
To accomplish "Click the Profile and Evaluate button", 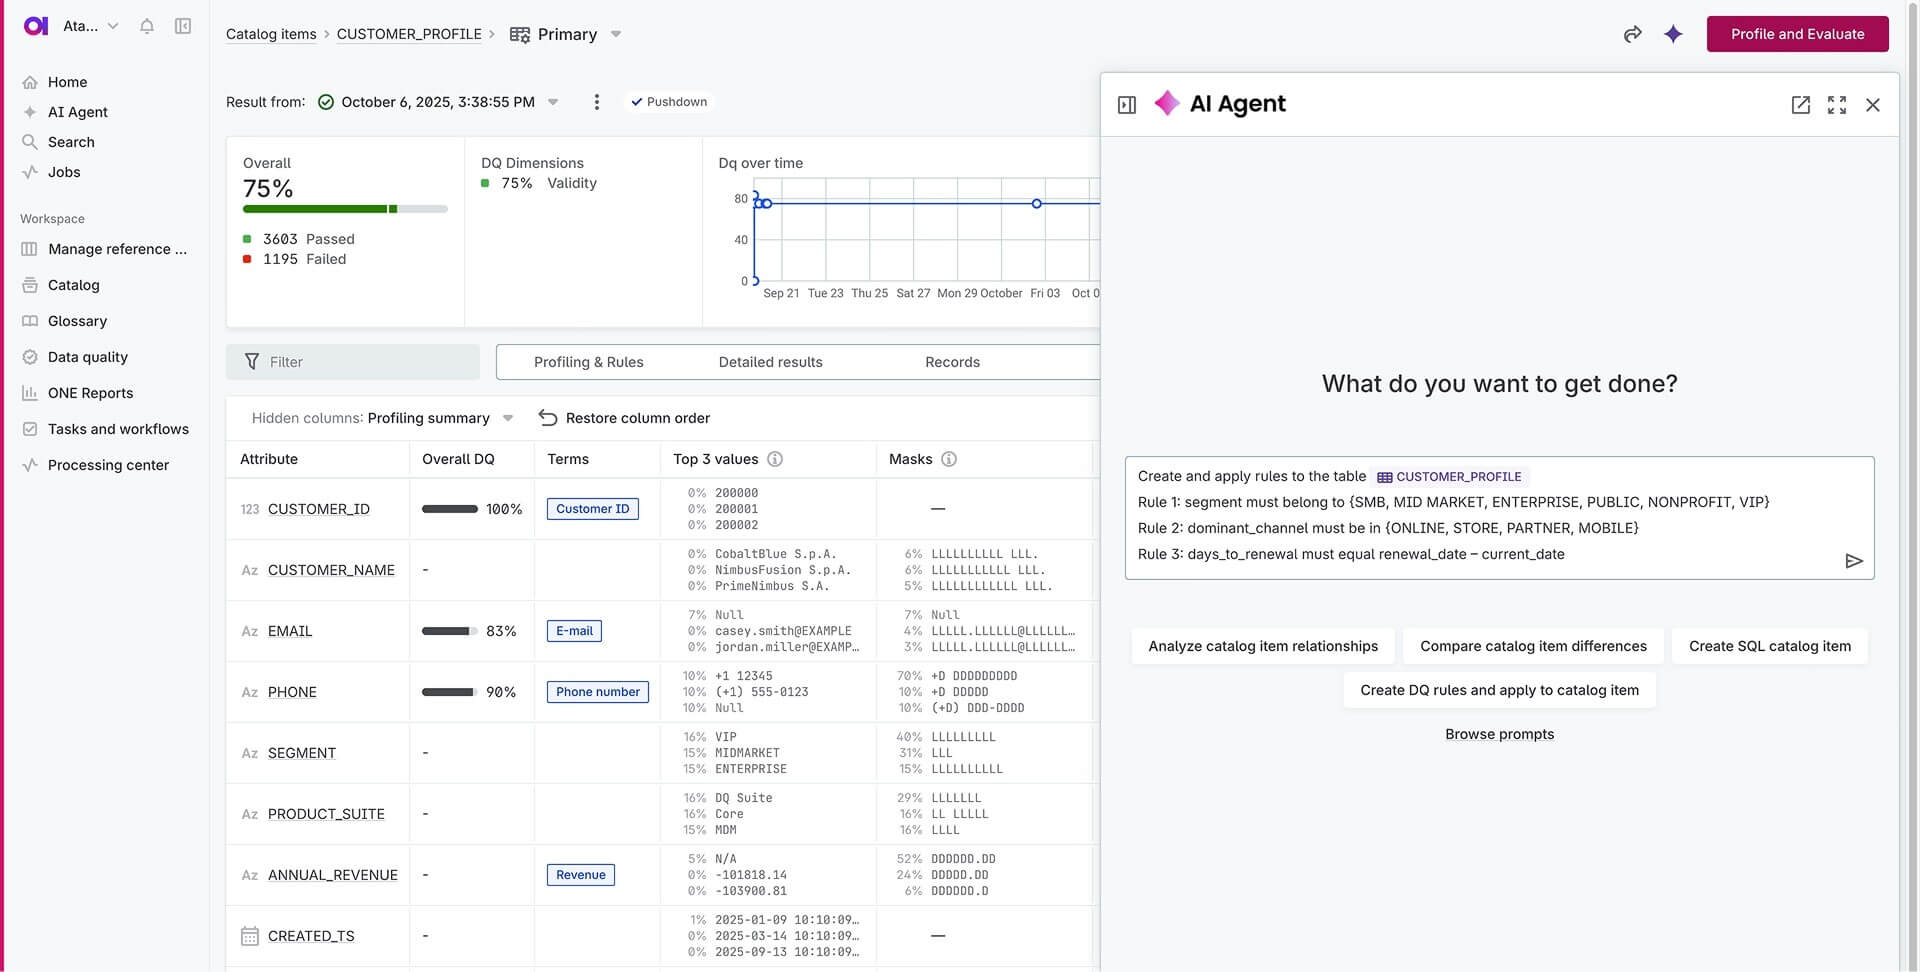I will tap(1797, 34).
